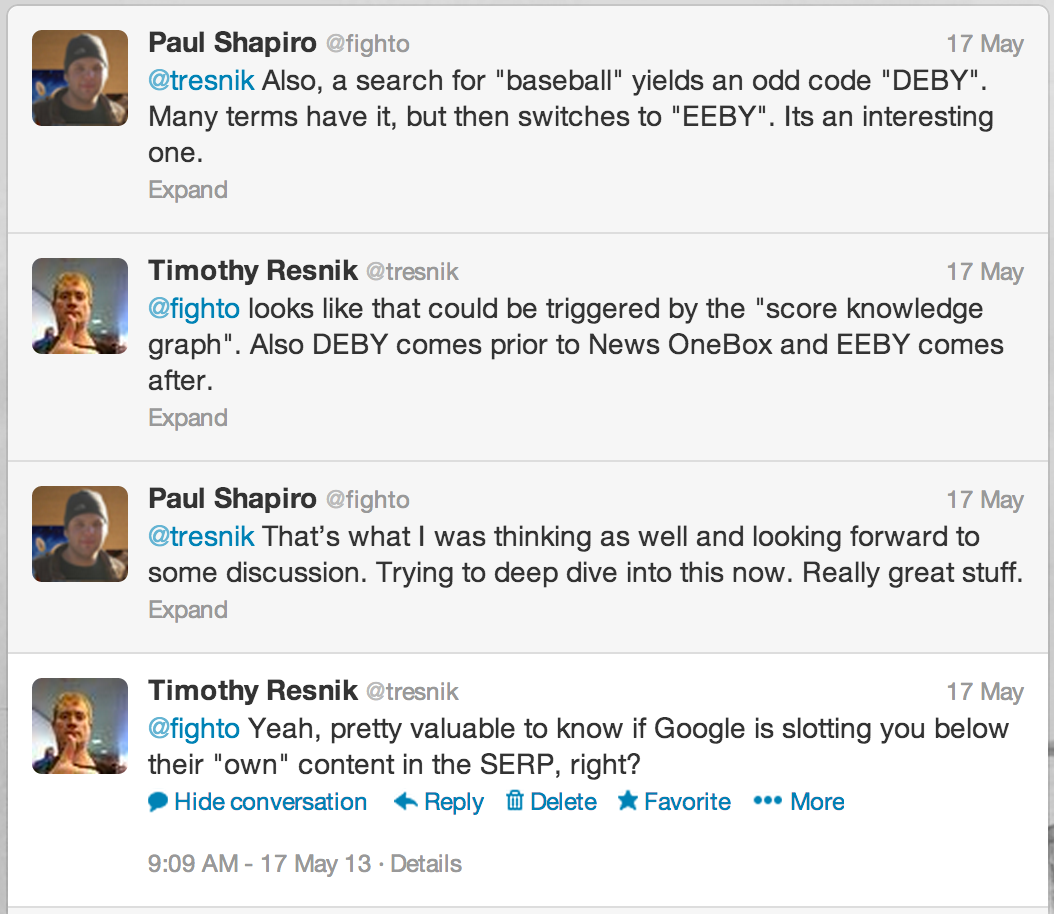Viewport: 1054px width, 914px height.
Task: Click the 17 May date on the last tweet
Action: point(985,692)
